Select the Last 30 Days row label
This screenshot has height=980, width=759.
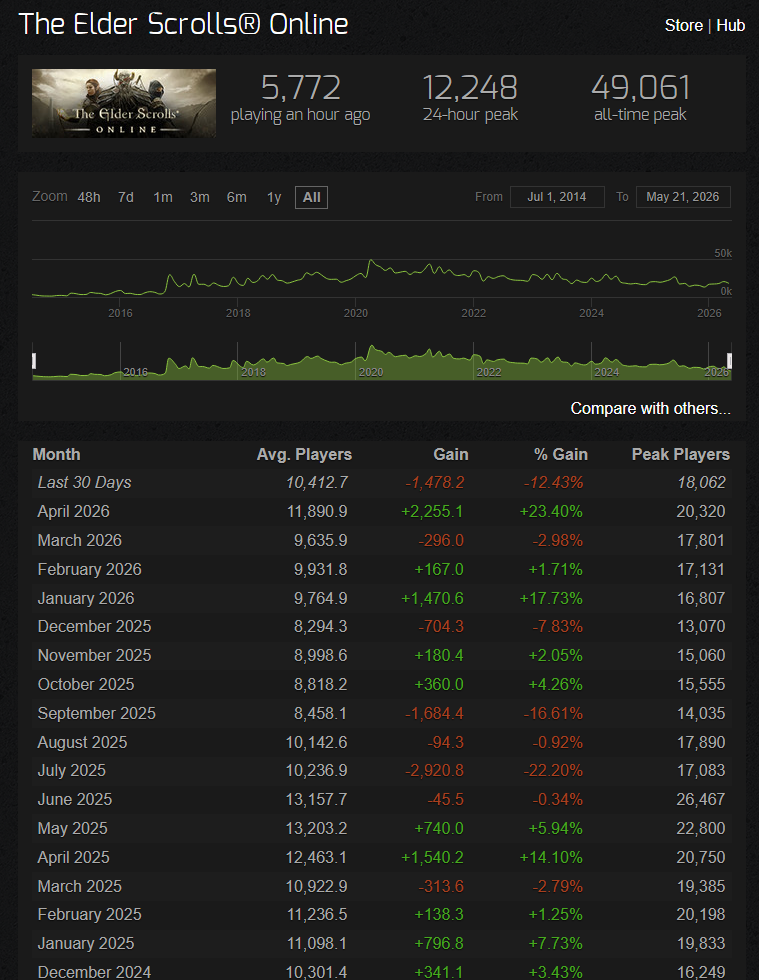[x=84, y=482]
